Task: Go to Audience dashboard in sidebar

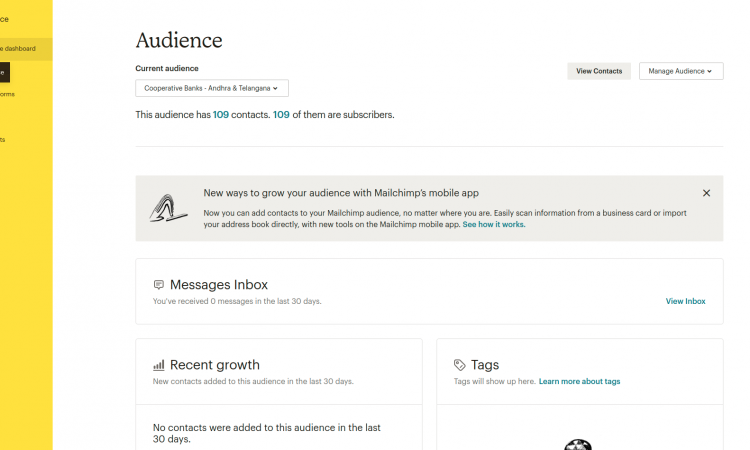Action: [18, 49]
